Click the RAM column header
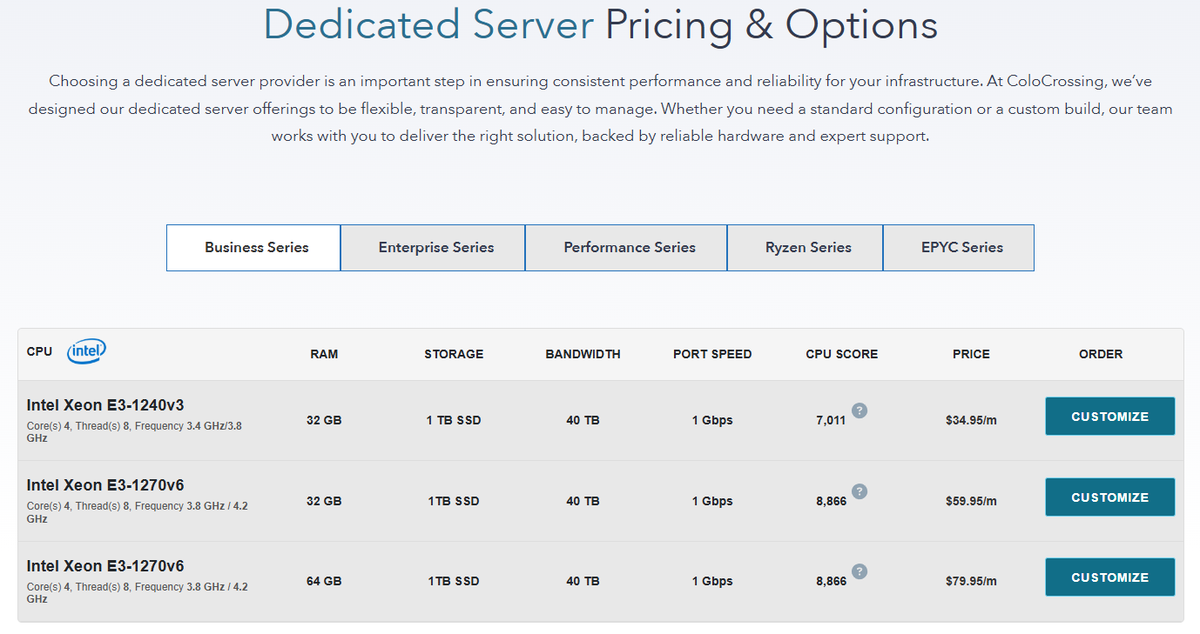 pyautogui.click(x=324, y=354)
